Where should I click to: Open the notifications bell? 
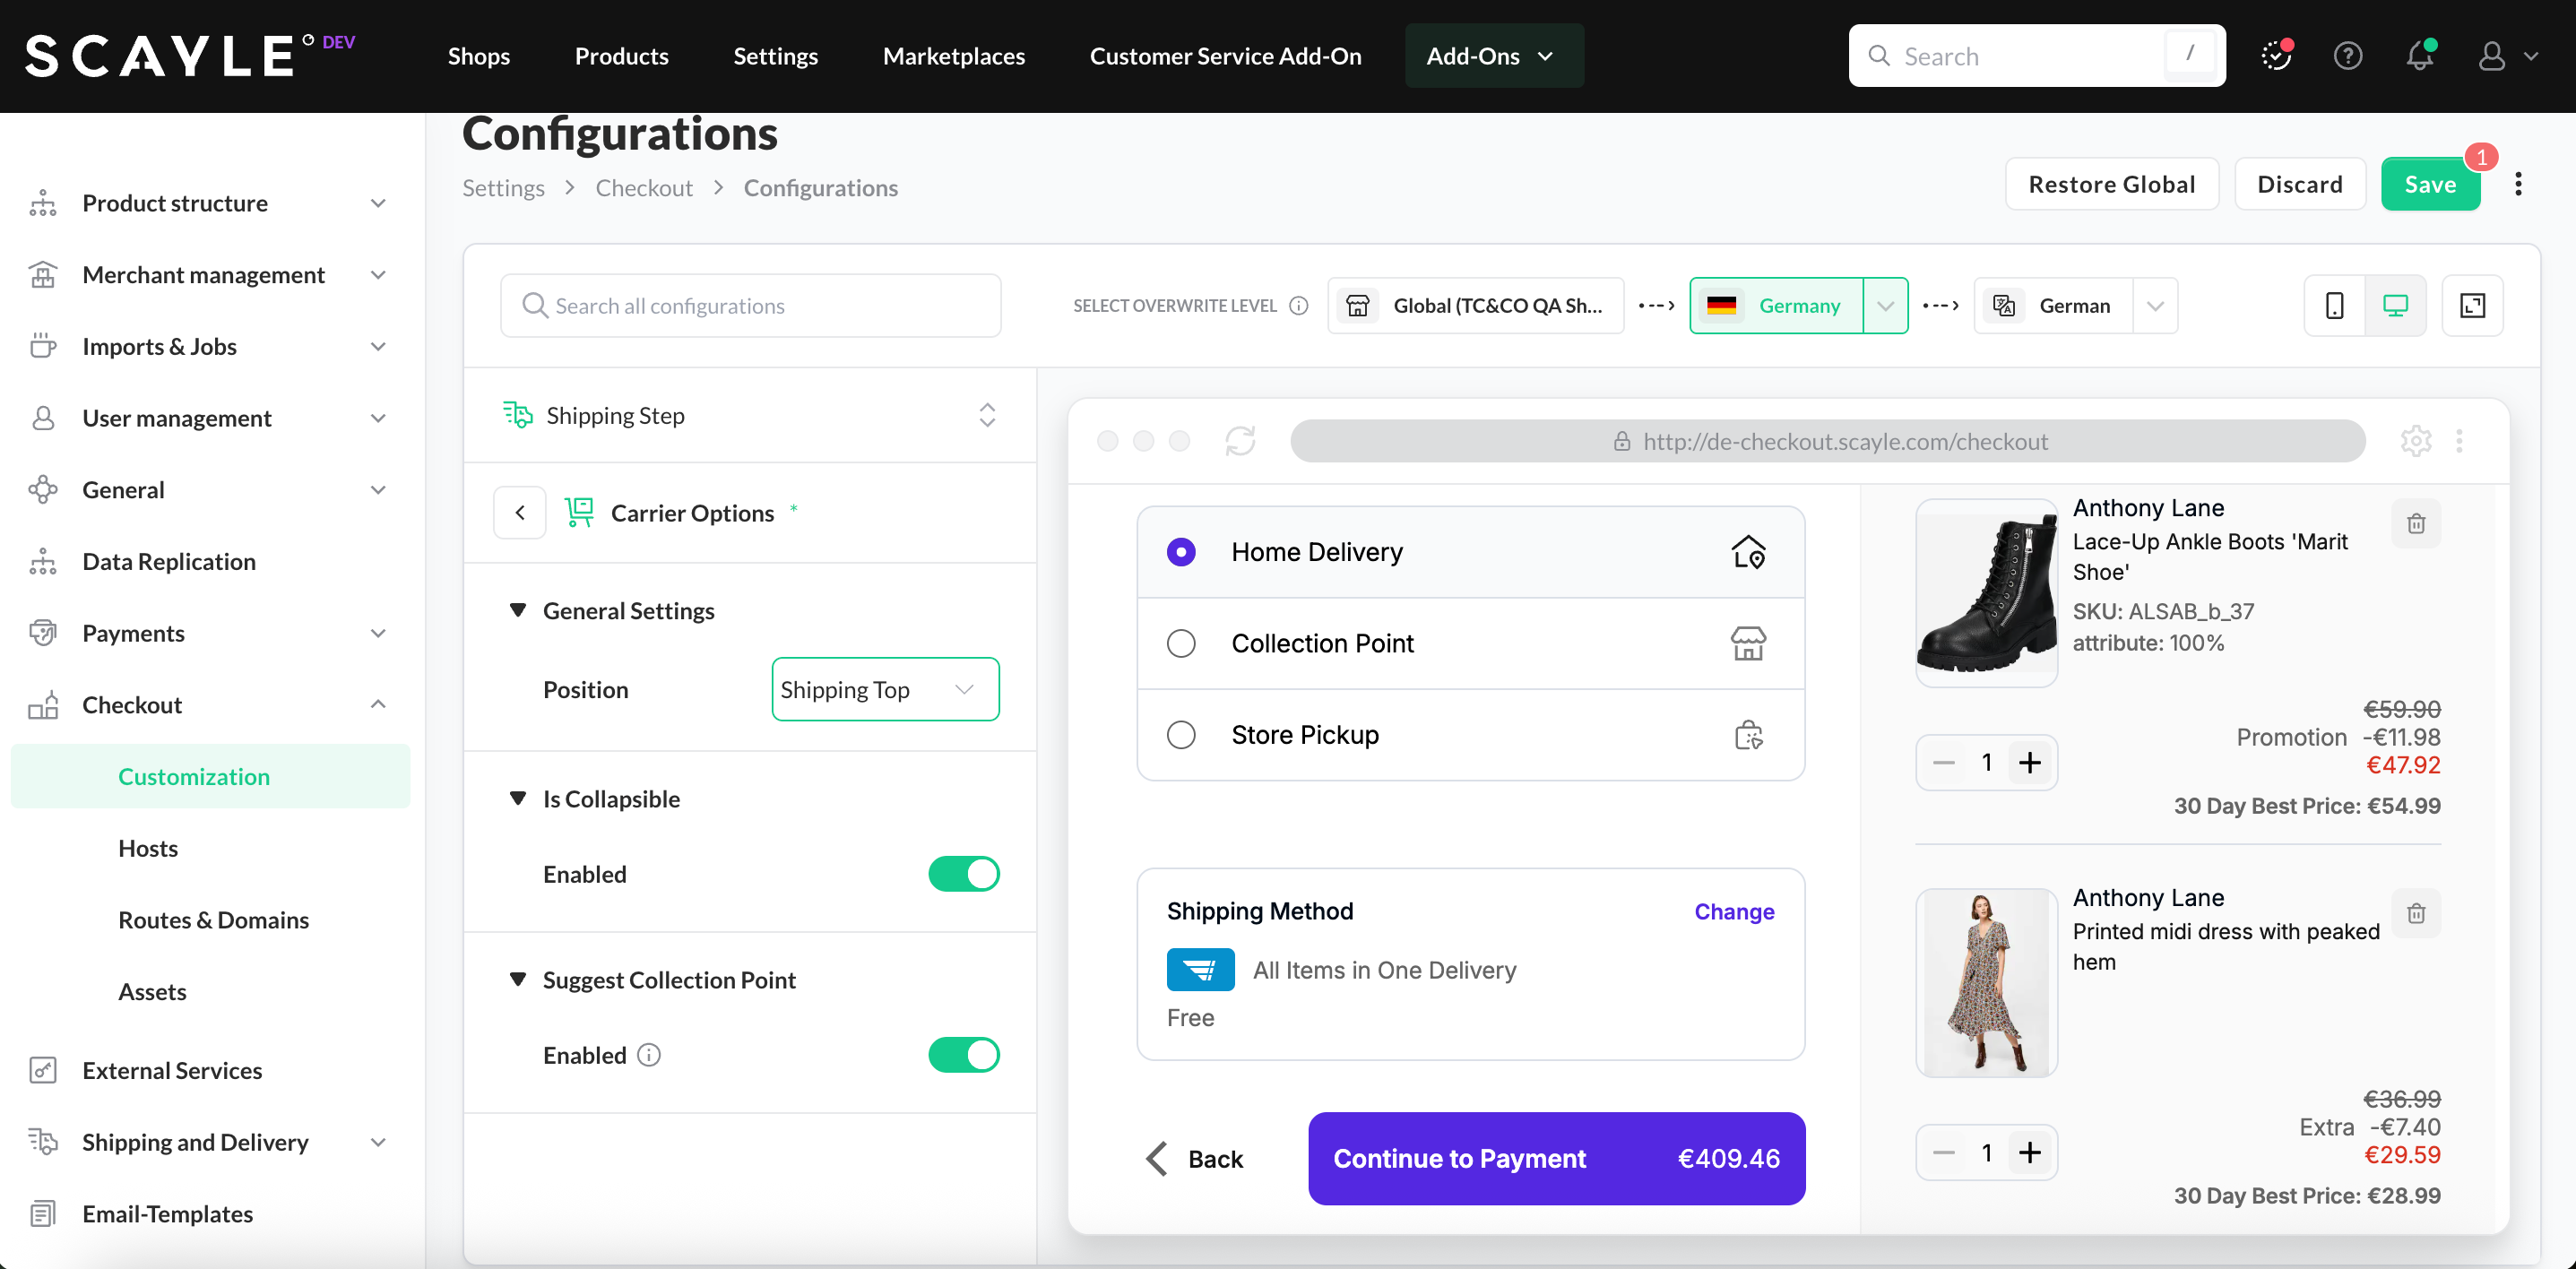[2419, 56]
